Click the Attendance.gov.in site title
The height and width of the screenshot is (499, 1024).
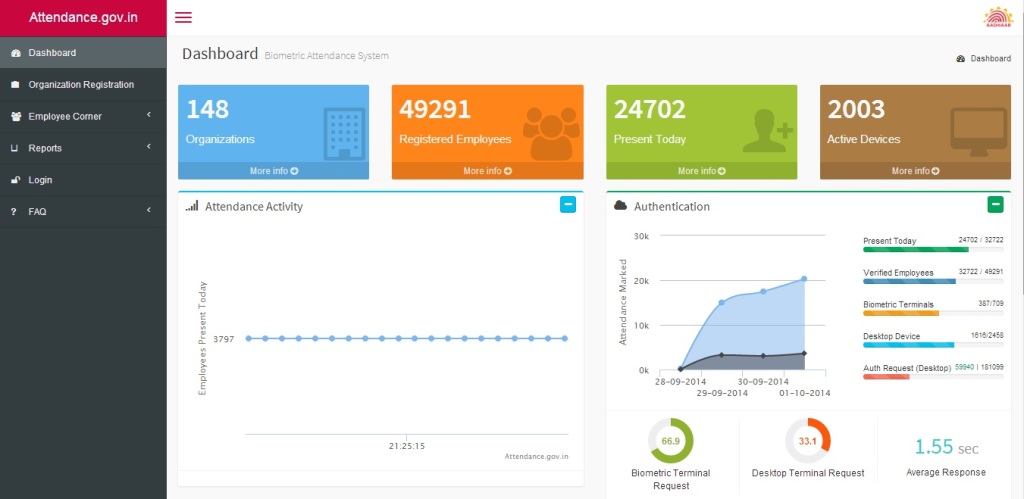pyautogui.click(x=83, y=18)
